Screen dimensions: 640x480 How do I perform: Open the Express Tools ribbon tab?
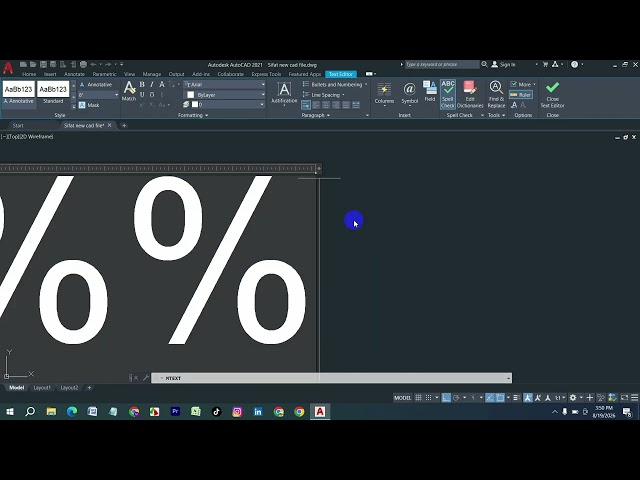[266, 74]
